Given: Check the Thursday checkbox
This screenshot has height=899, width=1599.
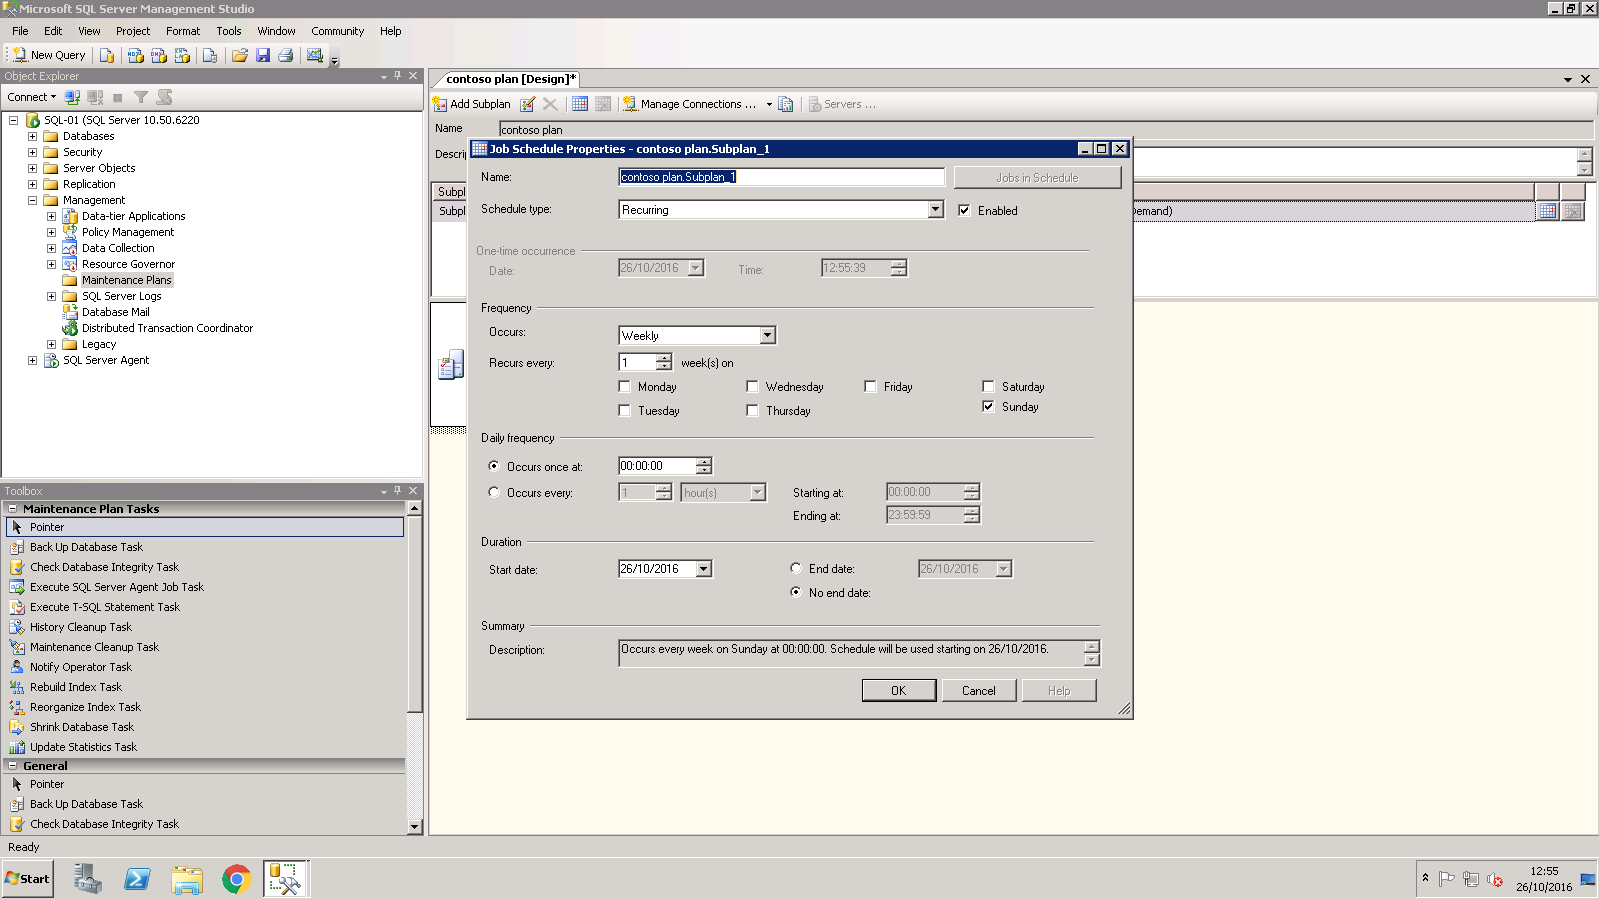Looking at the screenshot, I should point(752,410).
